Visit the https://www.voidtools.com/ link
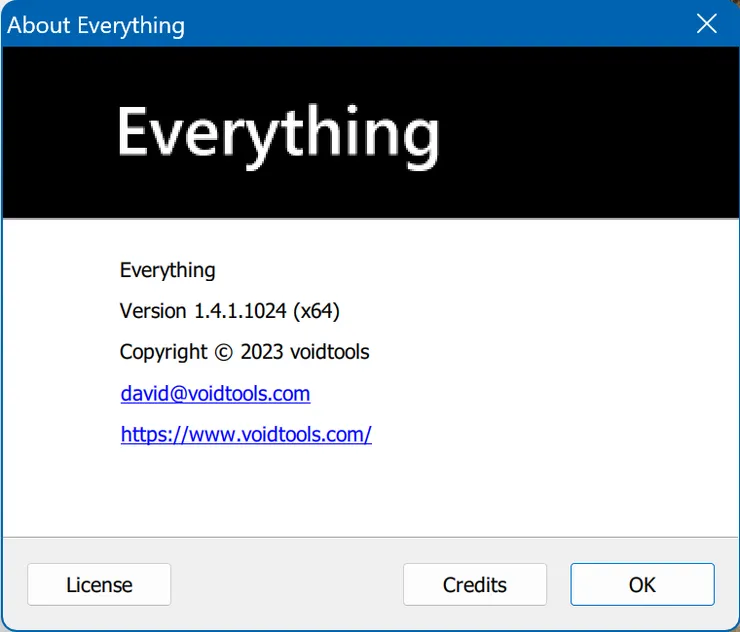The image size is (740, 632). pos(246,435)
